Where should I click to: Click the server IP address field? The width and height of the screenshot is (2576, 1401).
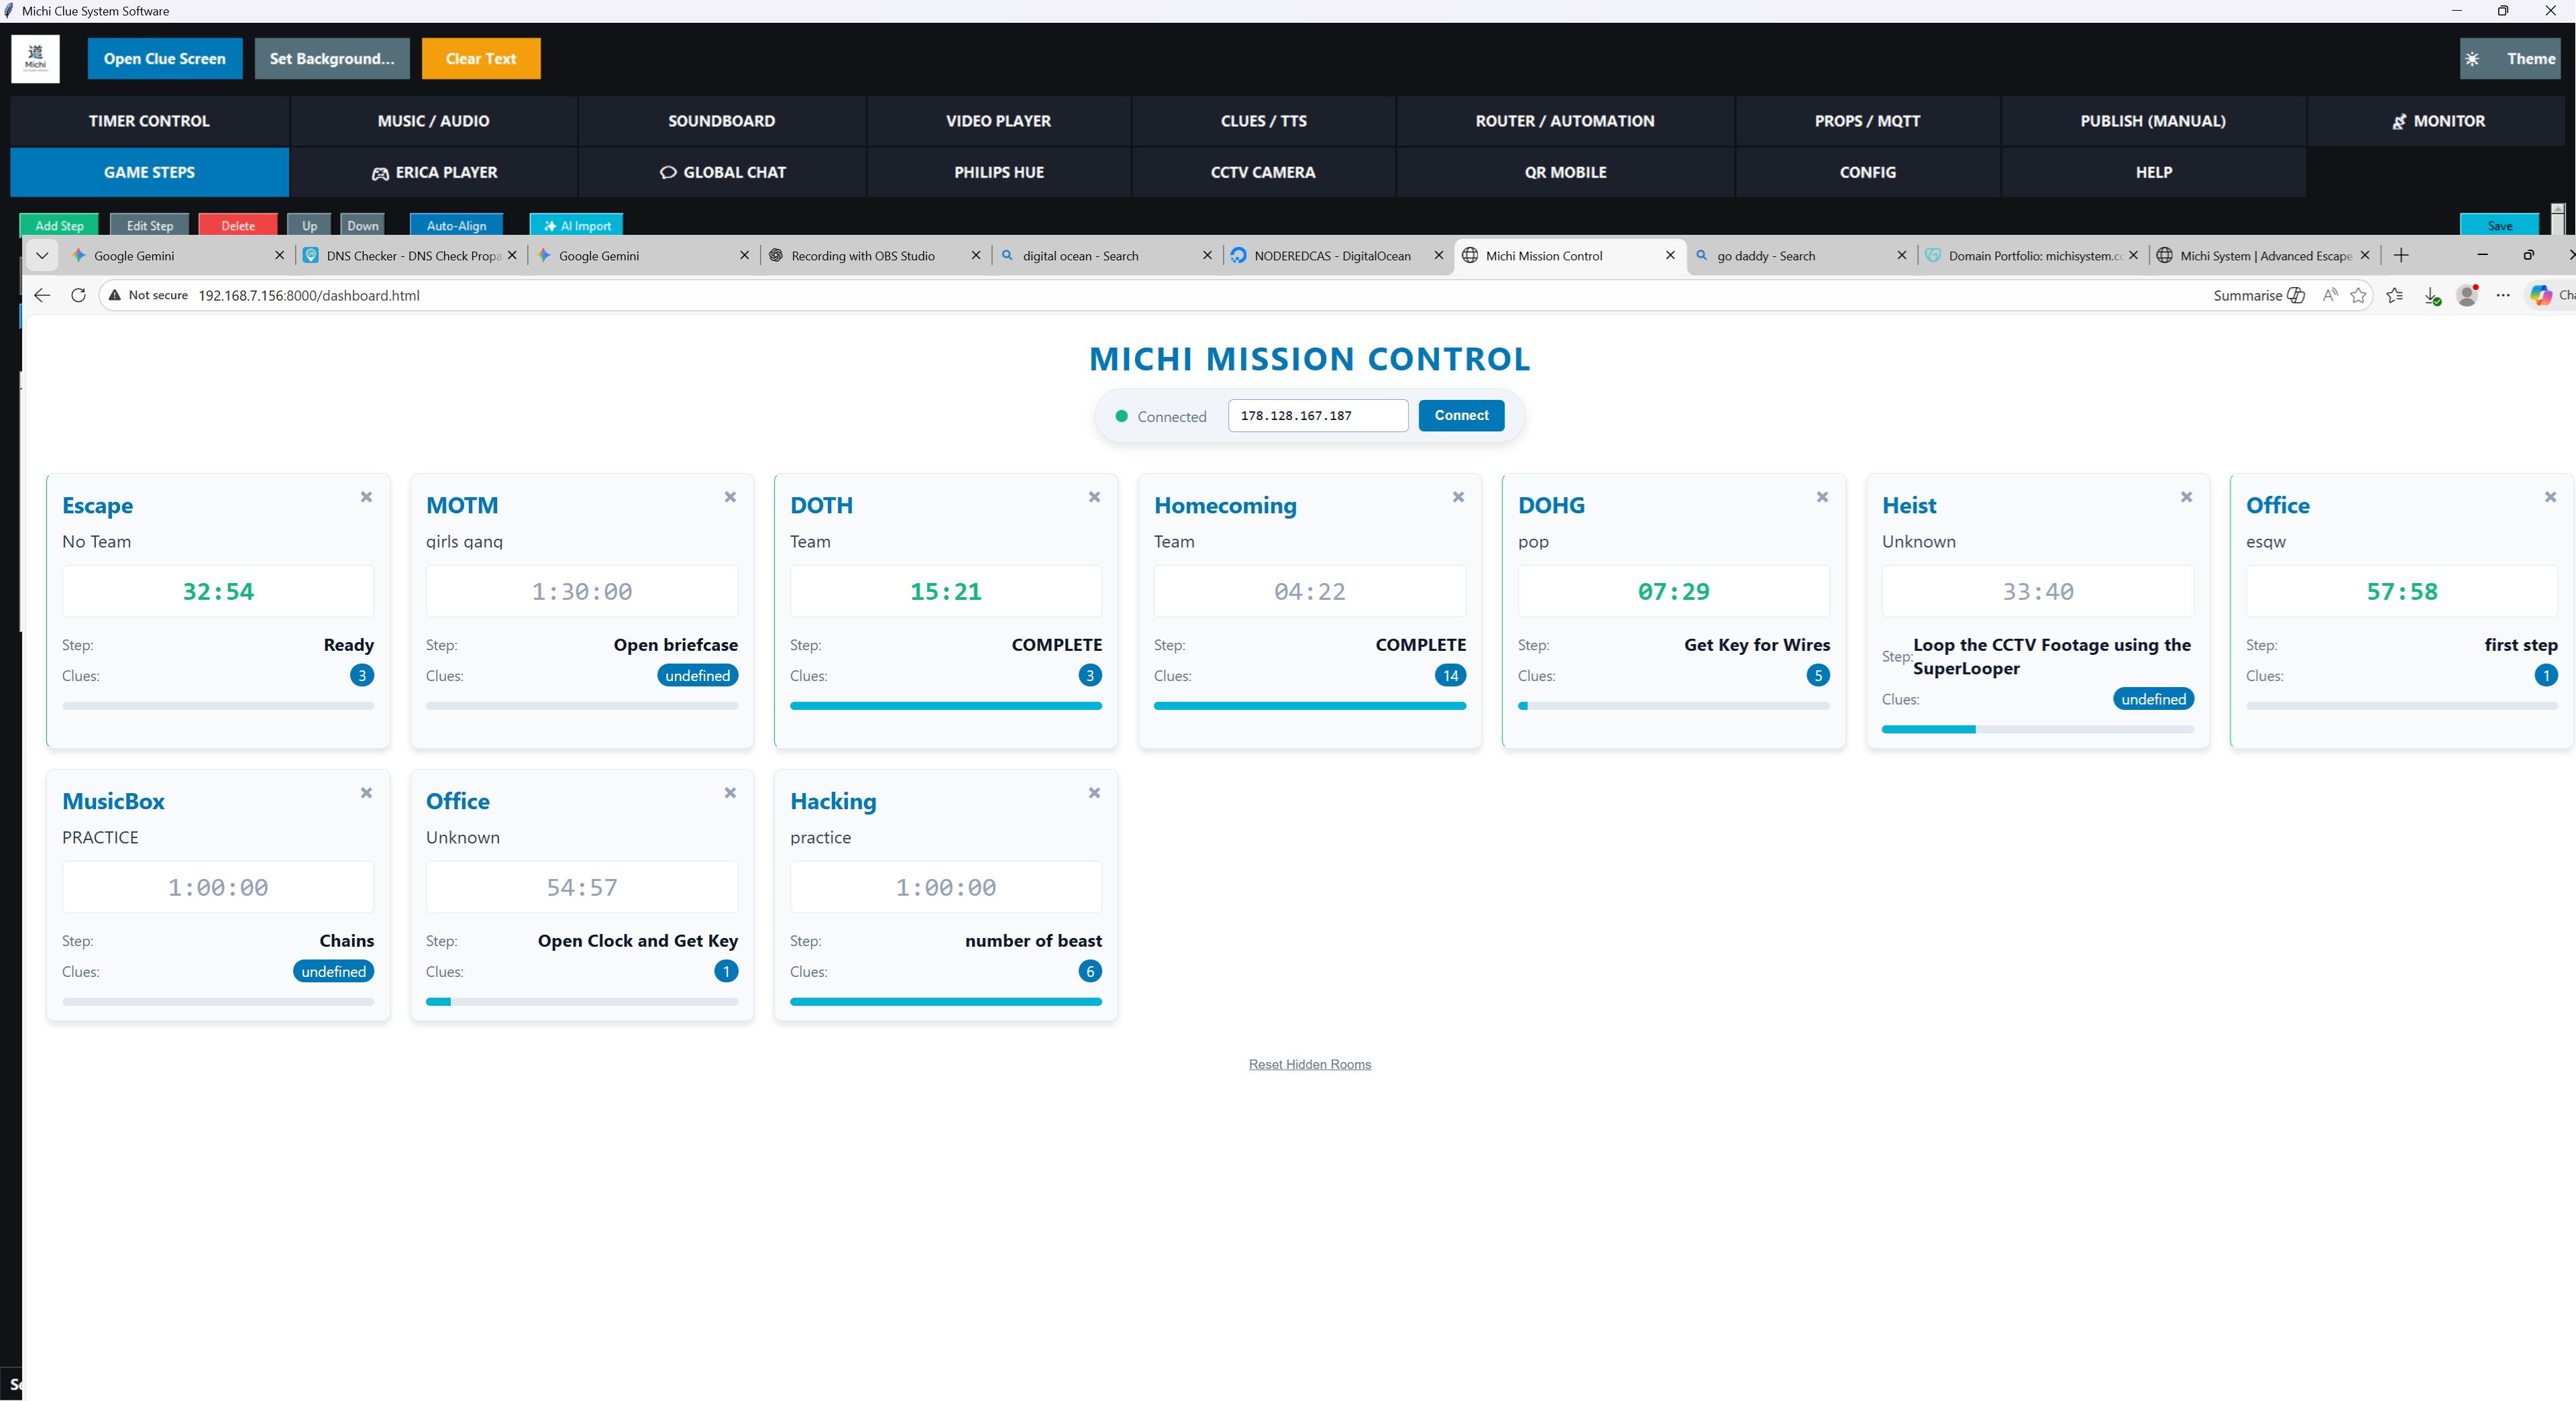1317,416
